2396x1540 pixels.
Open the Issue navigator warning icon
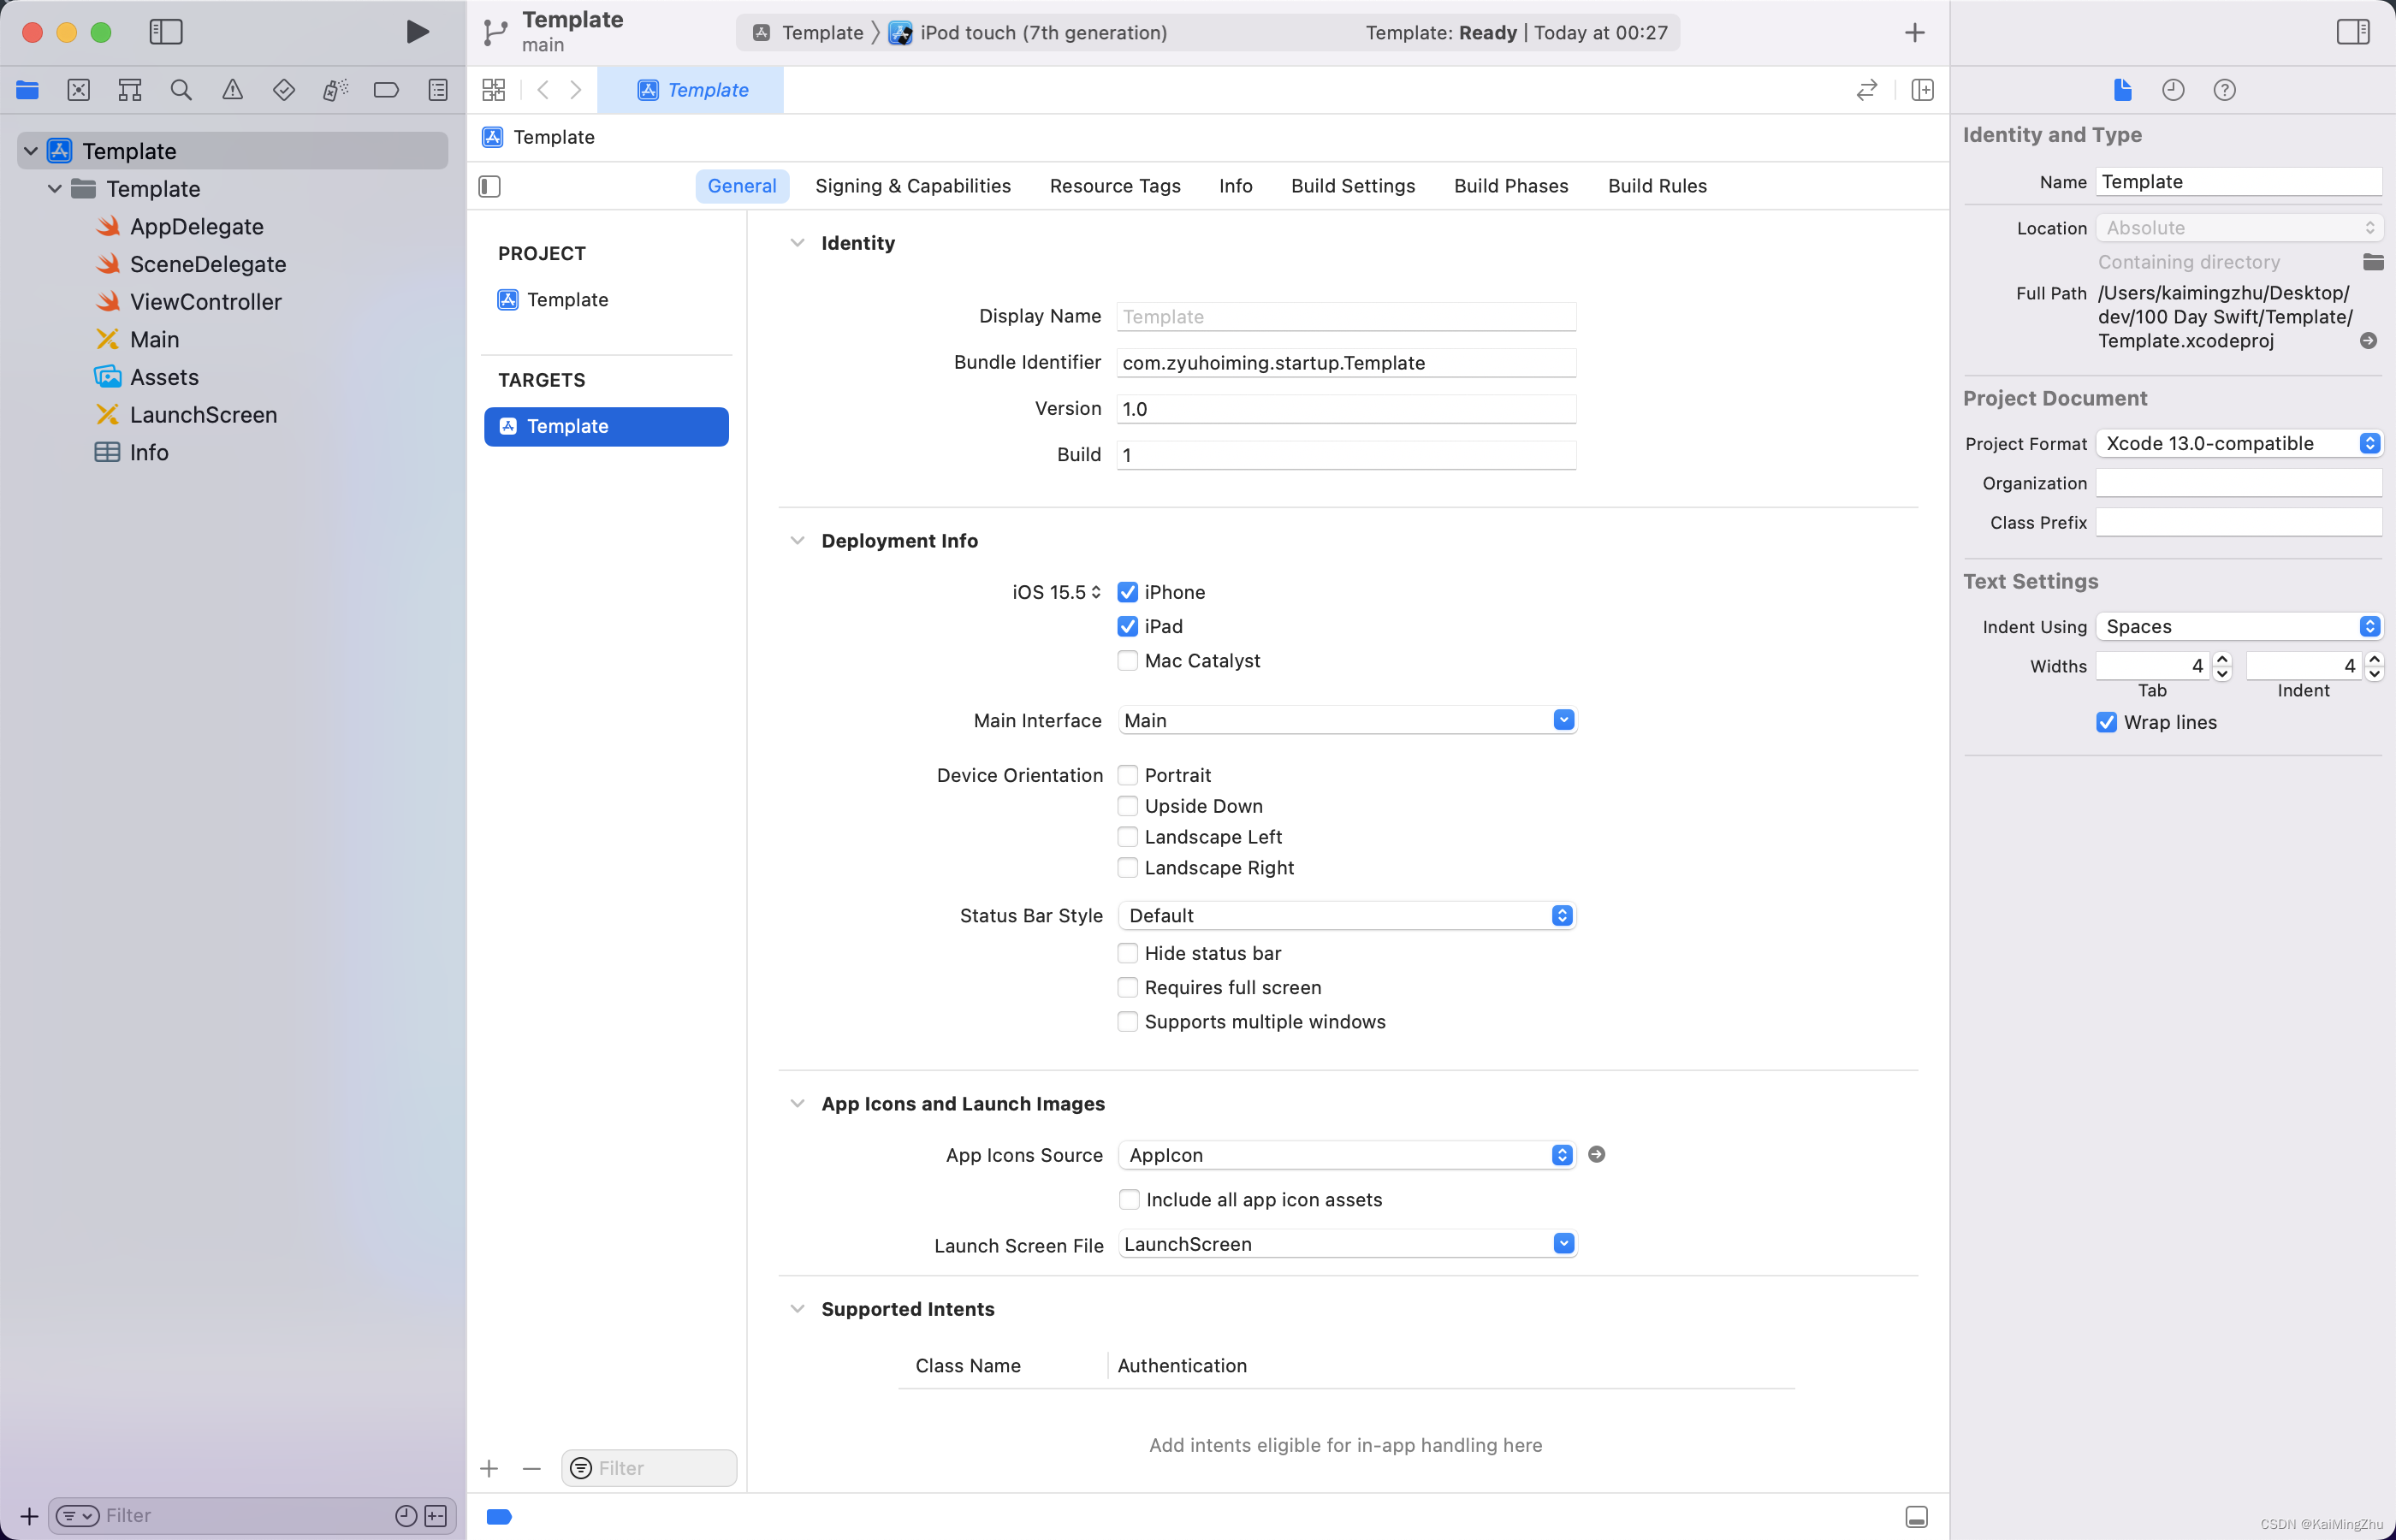232,90
